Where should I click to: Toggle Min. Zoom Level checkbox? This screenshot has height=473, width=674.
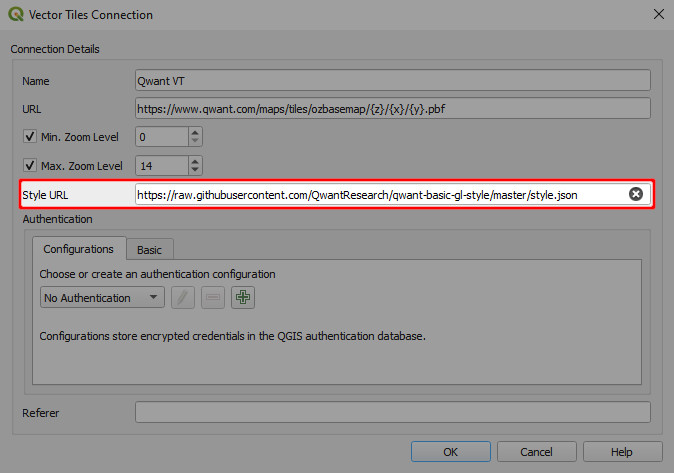(x=30, y=137)
